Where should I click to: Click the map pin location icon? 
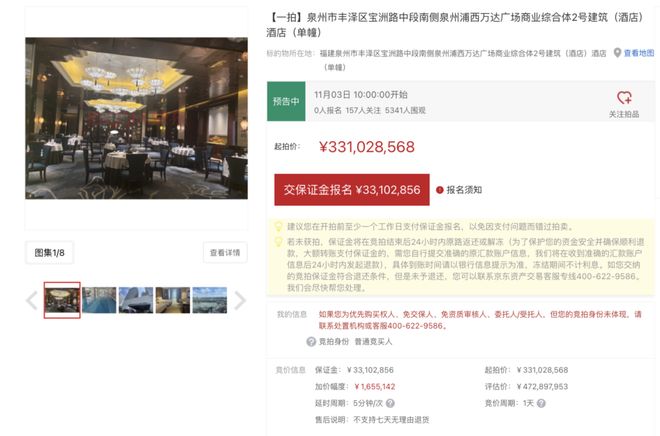tap(617, 53)
